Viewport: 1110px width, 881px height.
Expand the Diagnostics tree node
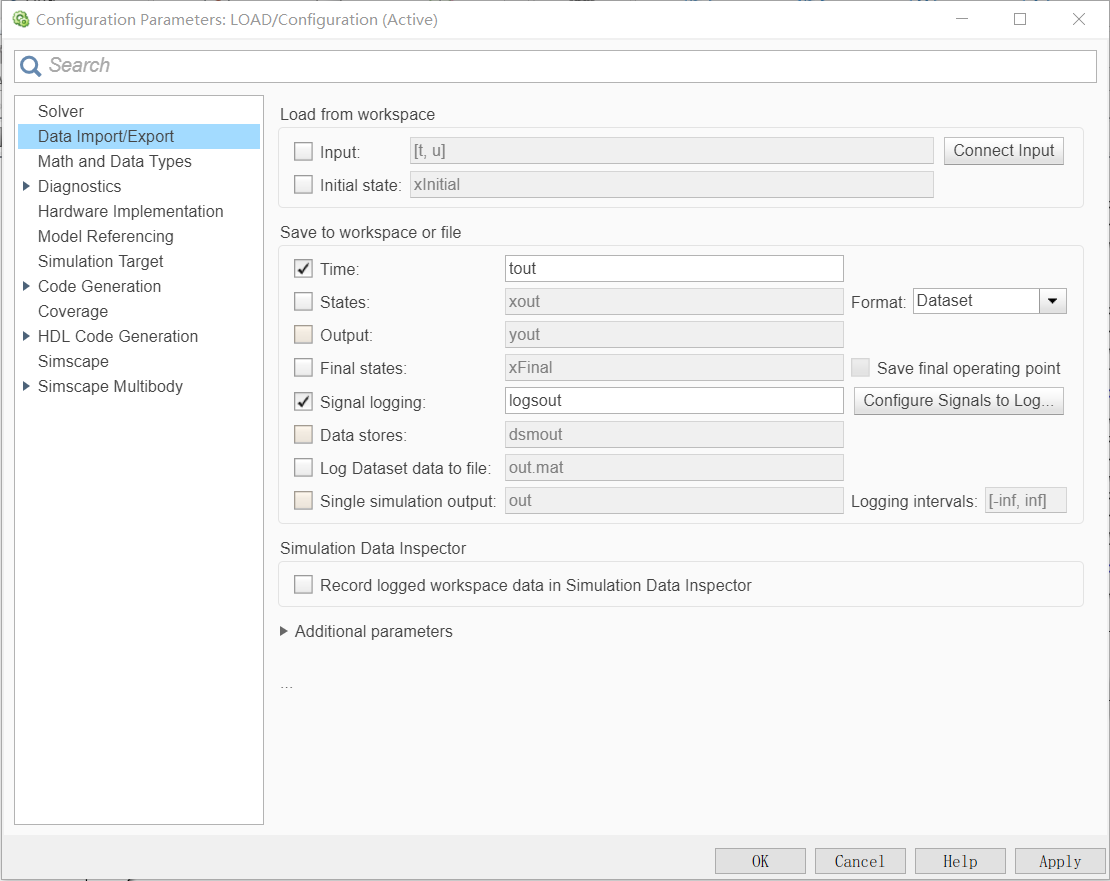pos(26,186)
